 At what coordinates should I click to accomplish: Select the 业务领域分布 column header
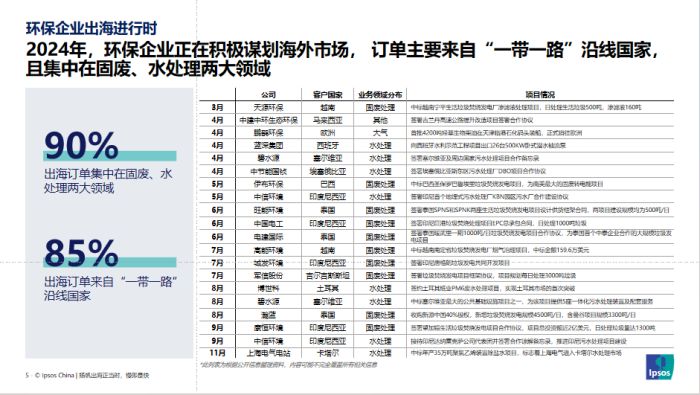click(x=380, y=95)
